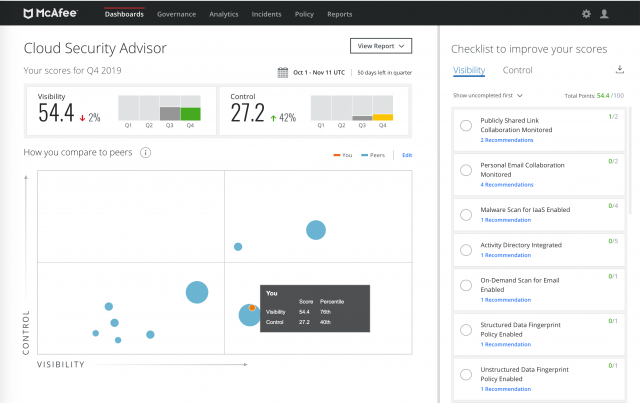640x403 pixels.
Task: Open Dashboards menu
Action: click(x=124, y=14)
